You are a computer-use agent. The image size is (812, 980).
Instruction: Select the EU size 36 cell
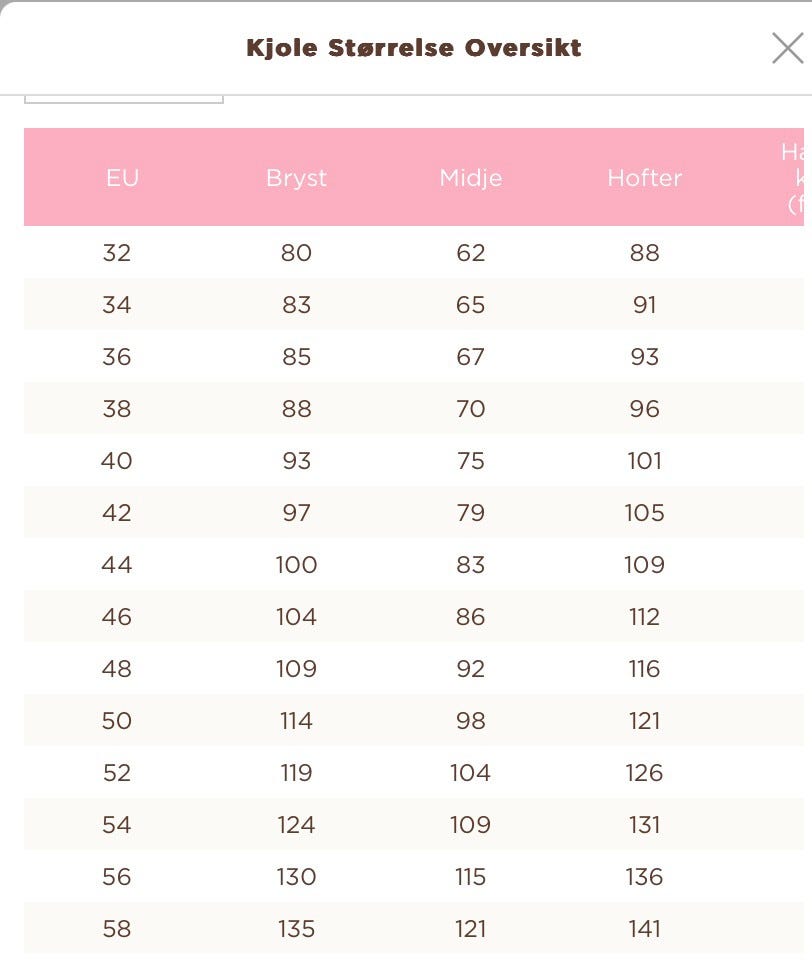click(x=117, y=357)
